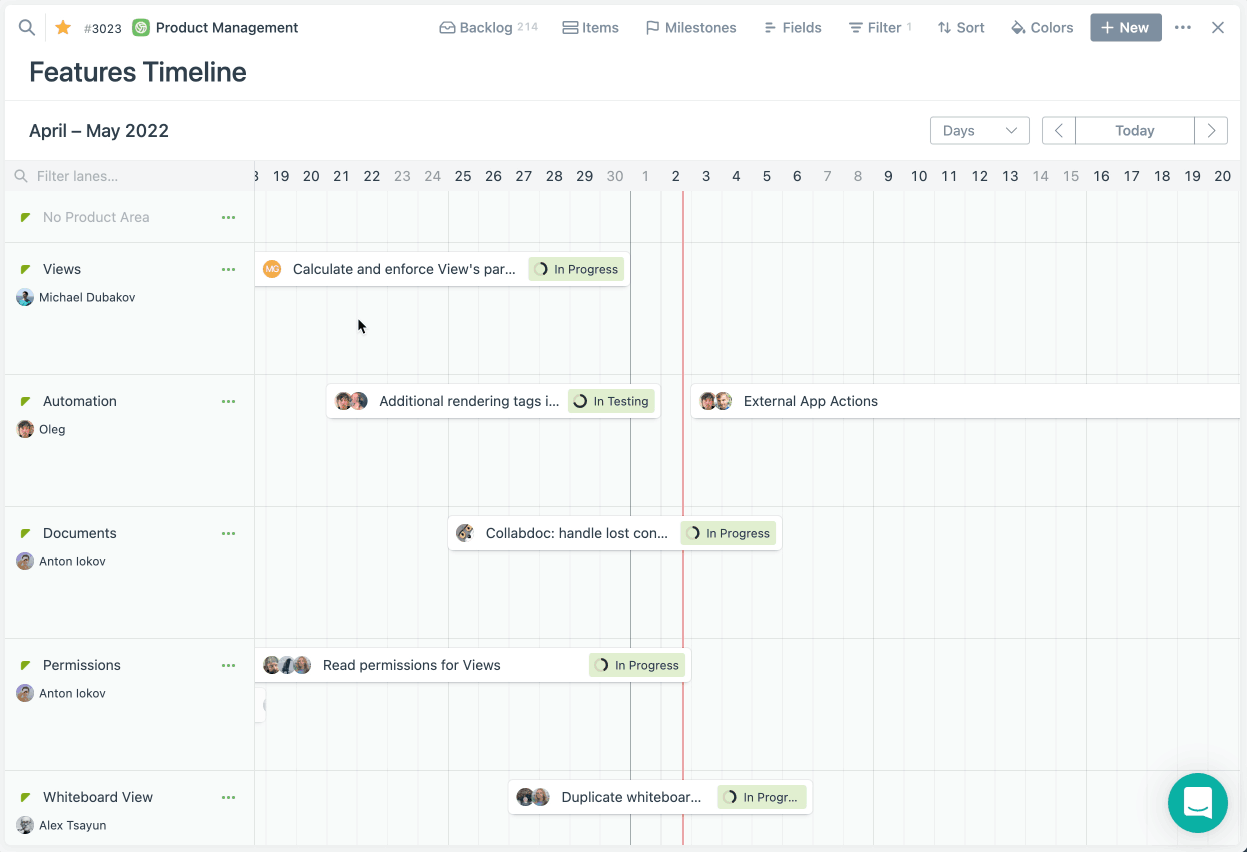Toggle the favorite star icon
This screenshot has height=852, width=1247.
click(63, 28)
